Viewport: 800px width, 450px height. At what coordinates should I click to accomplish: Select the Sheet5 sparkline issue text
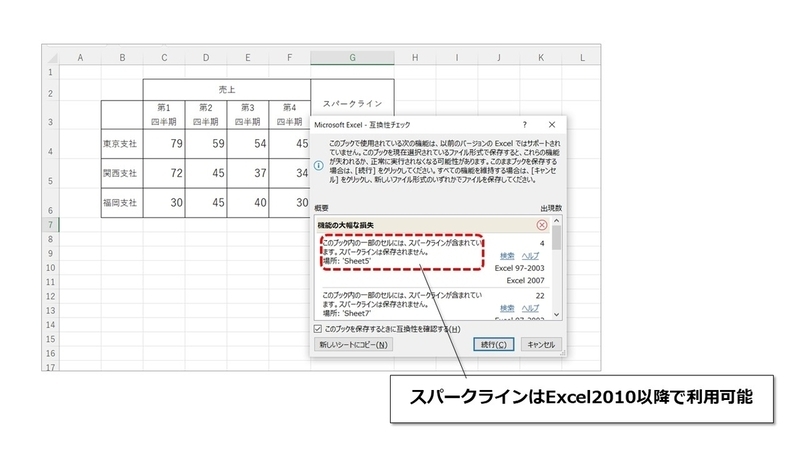pos(402,252)
